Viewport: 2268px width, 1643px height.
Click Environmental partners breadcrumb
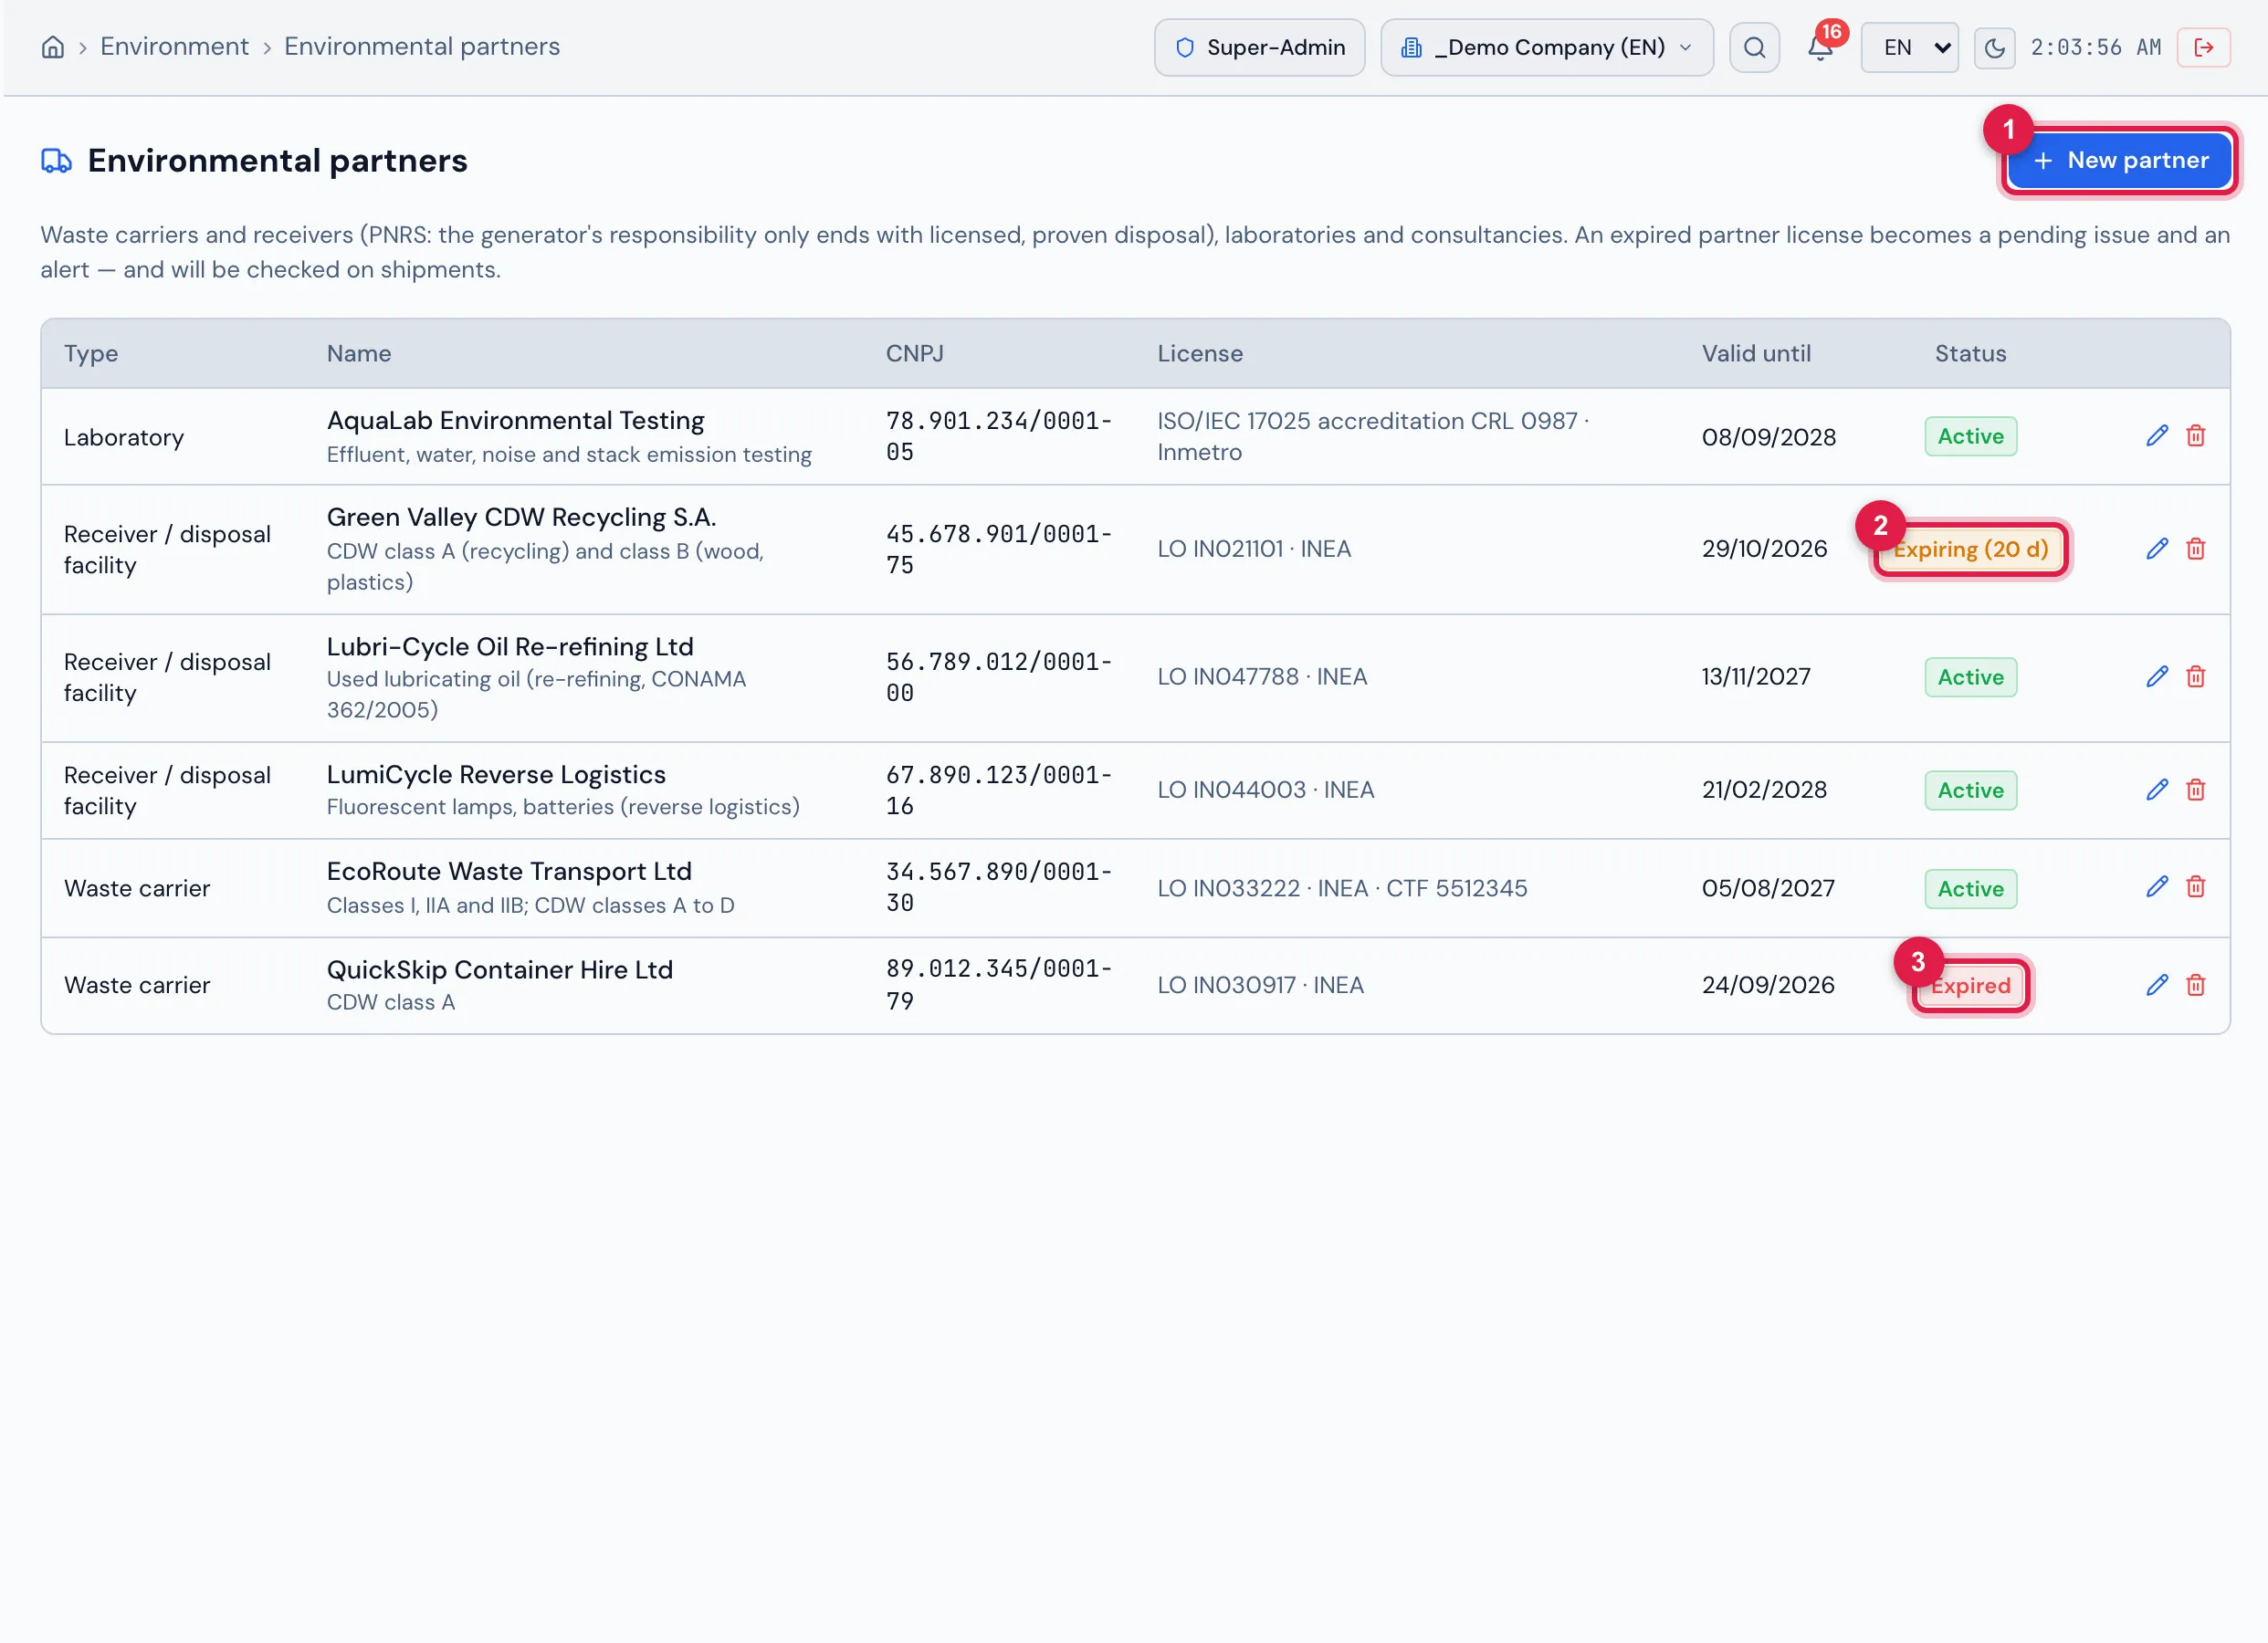[x=422, y=47]
